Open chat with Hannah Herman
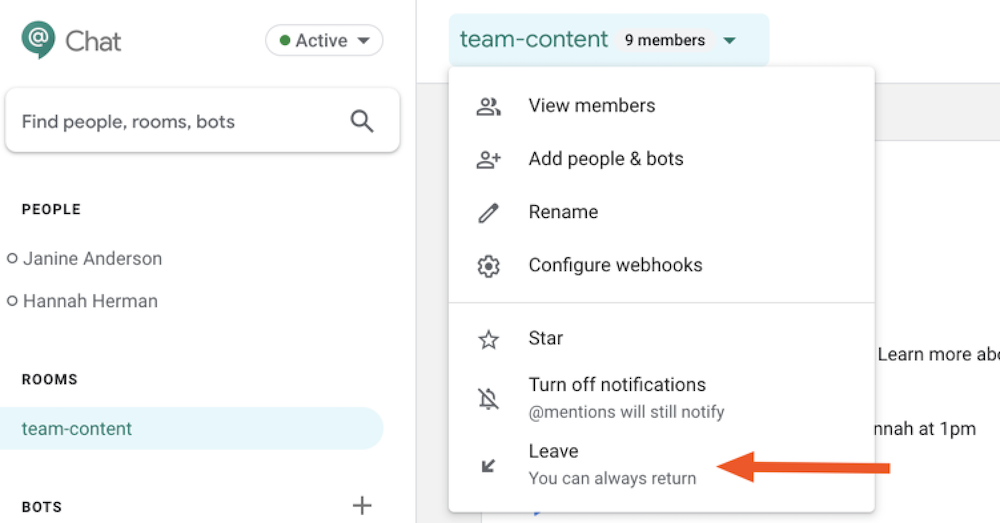Image resolution: width=1000 pixels, height=523 pixels. coord(90,301)
